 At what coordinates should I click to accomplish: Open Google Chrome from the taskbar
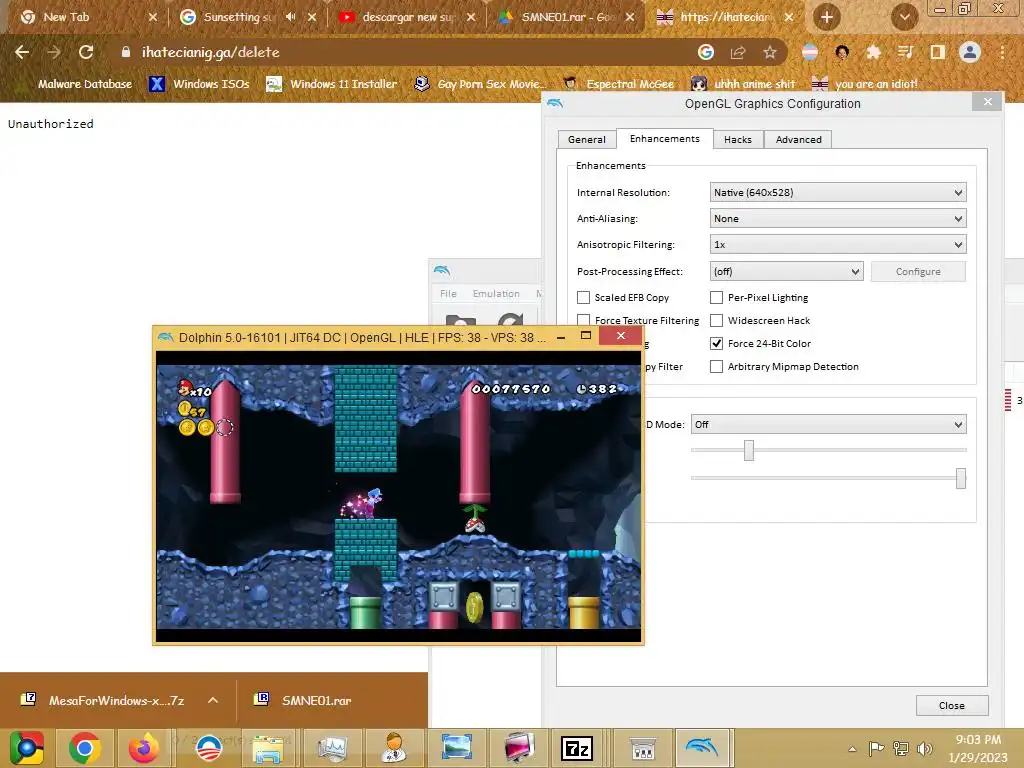[x=84, y=748]
